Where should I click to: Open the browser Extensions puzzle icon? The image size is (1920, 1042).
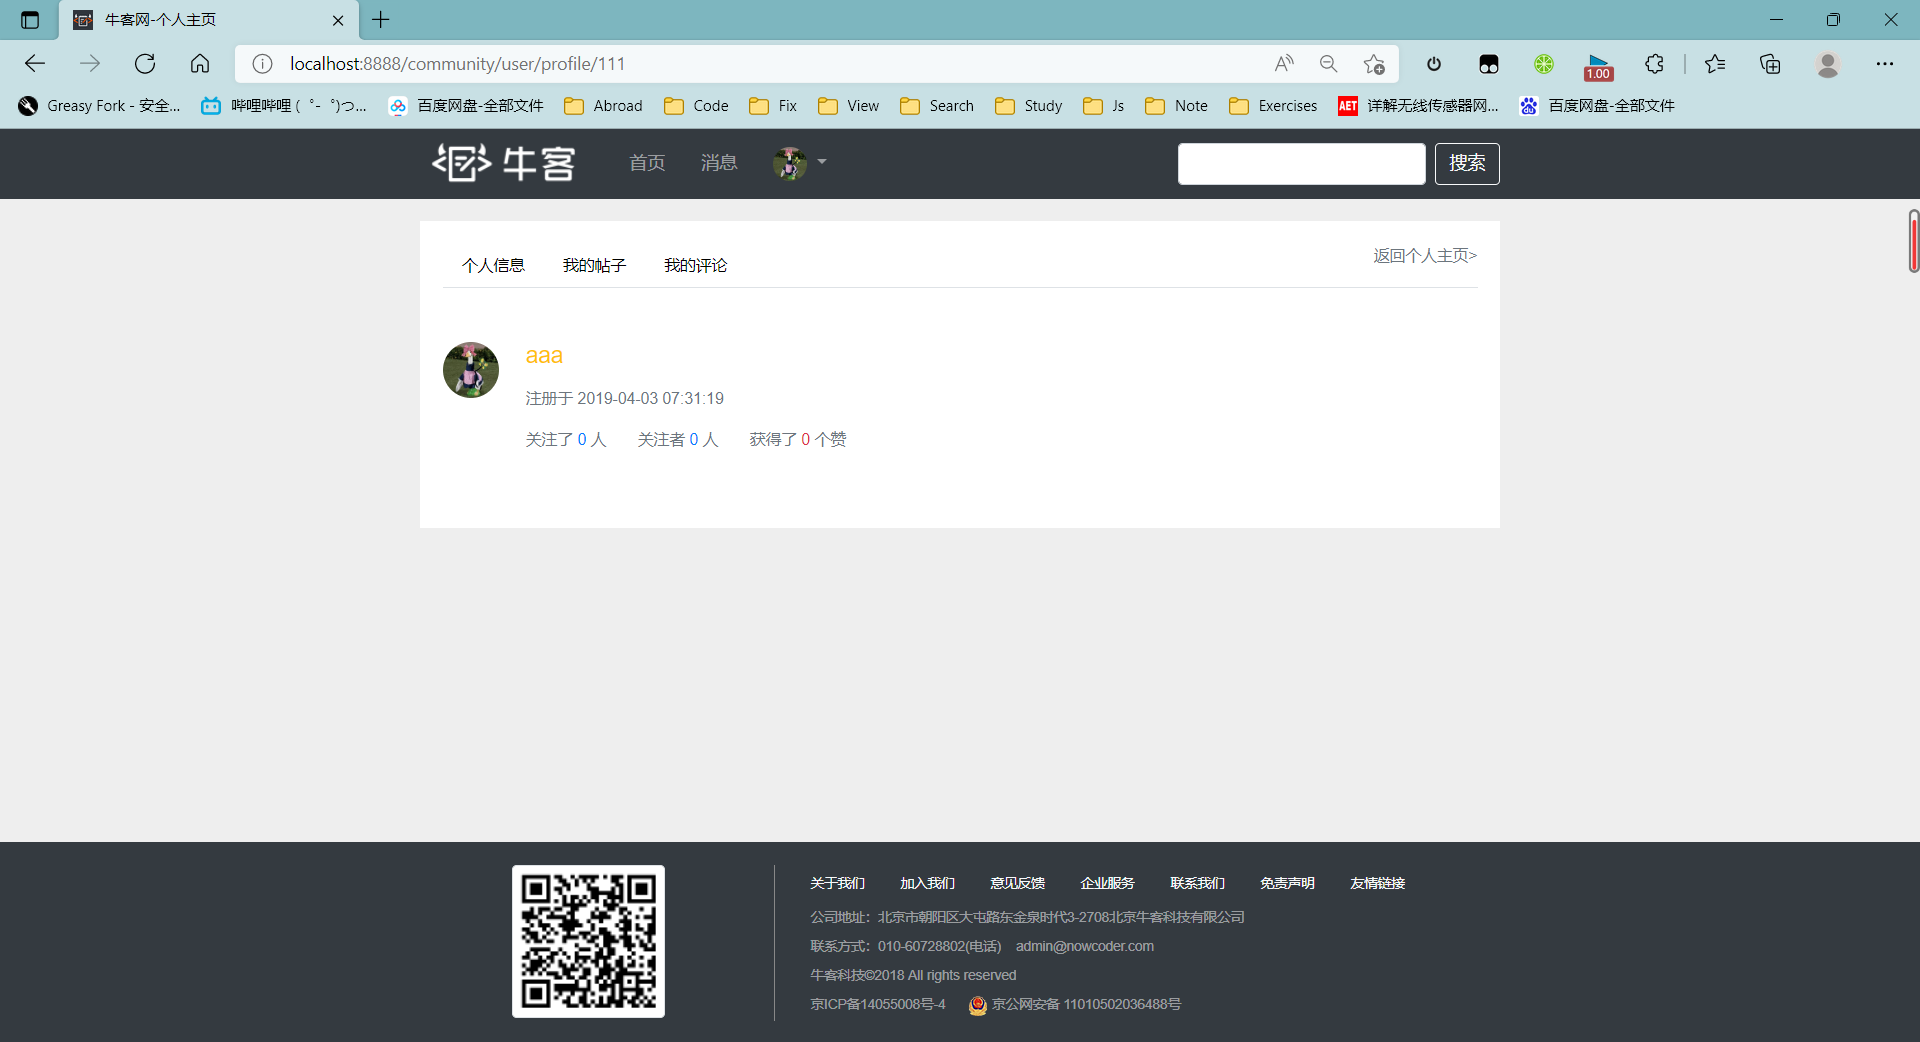pyautogui.click(x=1654, y=64)
